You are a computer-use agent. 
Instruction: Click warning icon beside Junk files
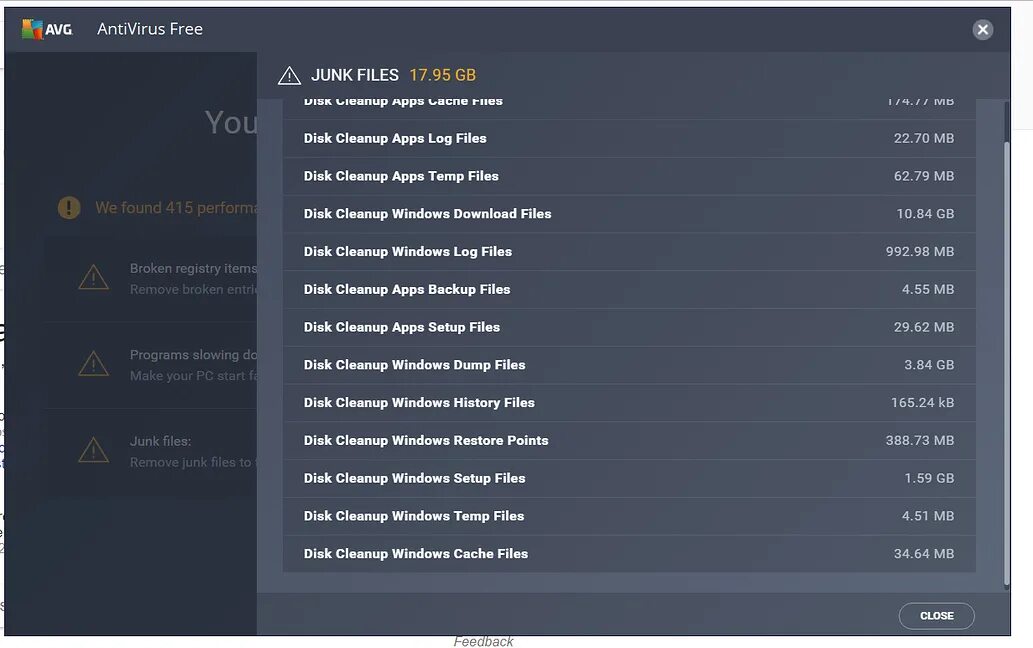pyautogui.click(x=94, y=450)
